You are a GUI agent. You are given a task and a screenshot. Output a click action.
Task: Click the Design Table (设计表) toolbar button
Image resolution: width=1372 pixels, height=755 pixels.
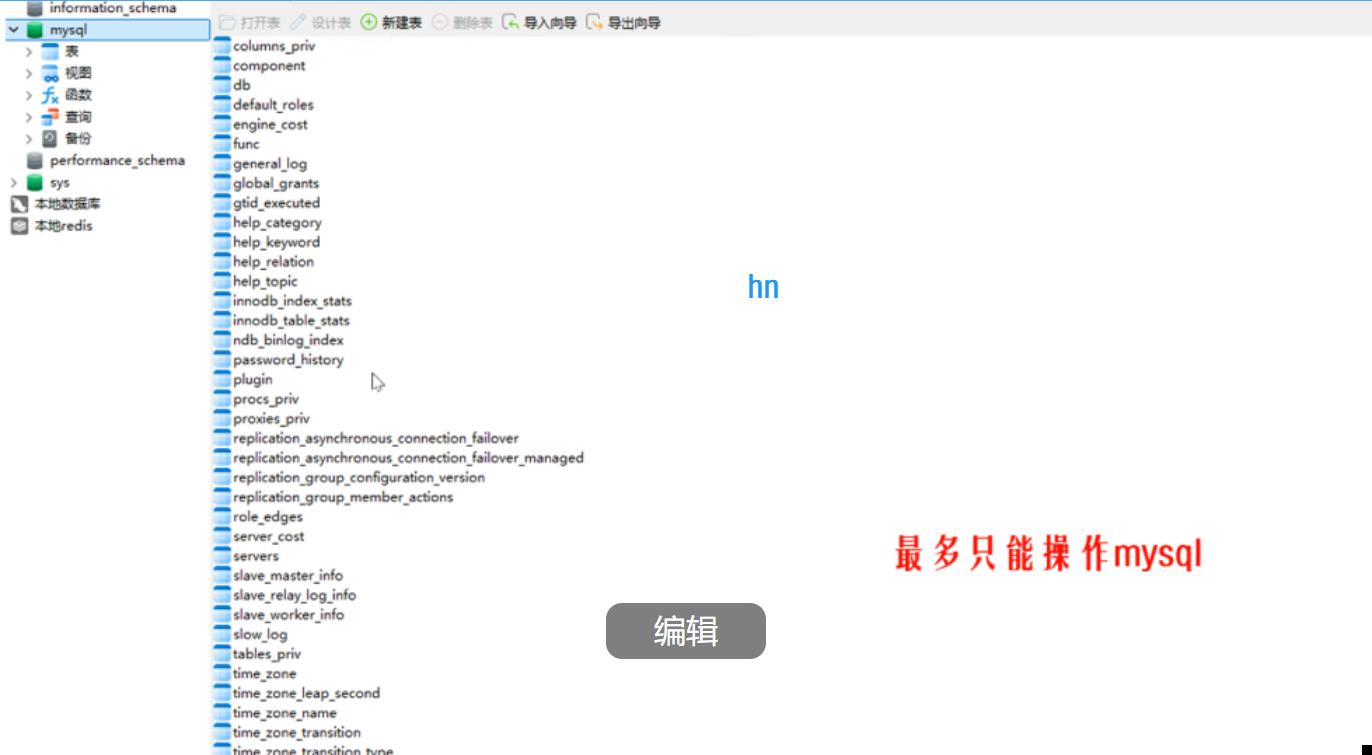[x=320, y=22]
